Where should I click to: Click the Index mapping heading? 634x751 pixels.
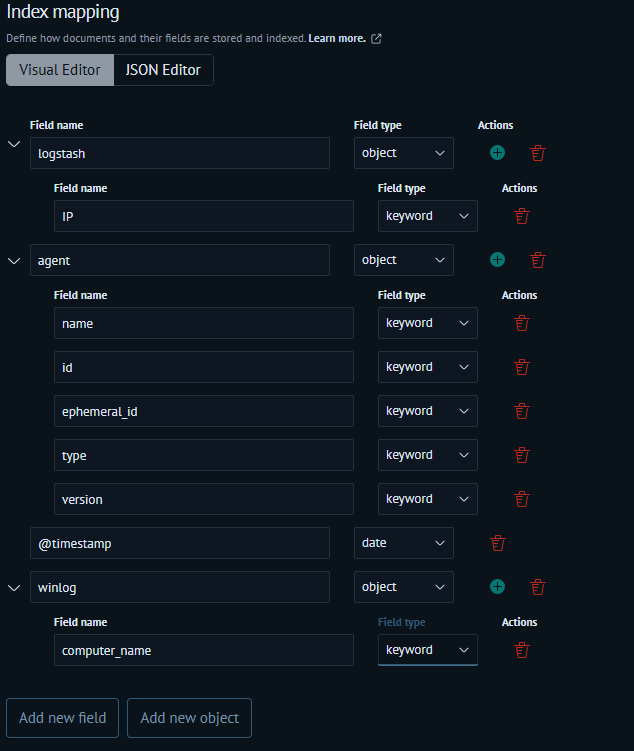tap(63, 12)
